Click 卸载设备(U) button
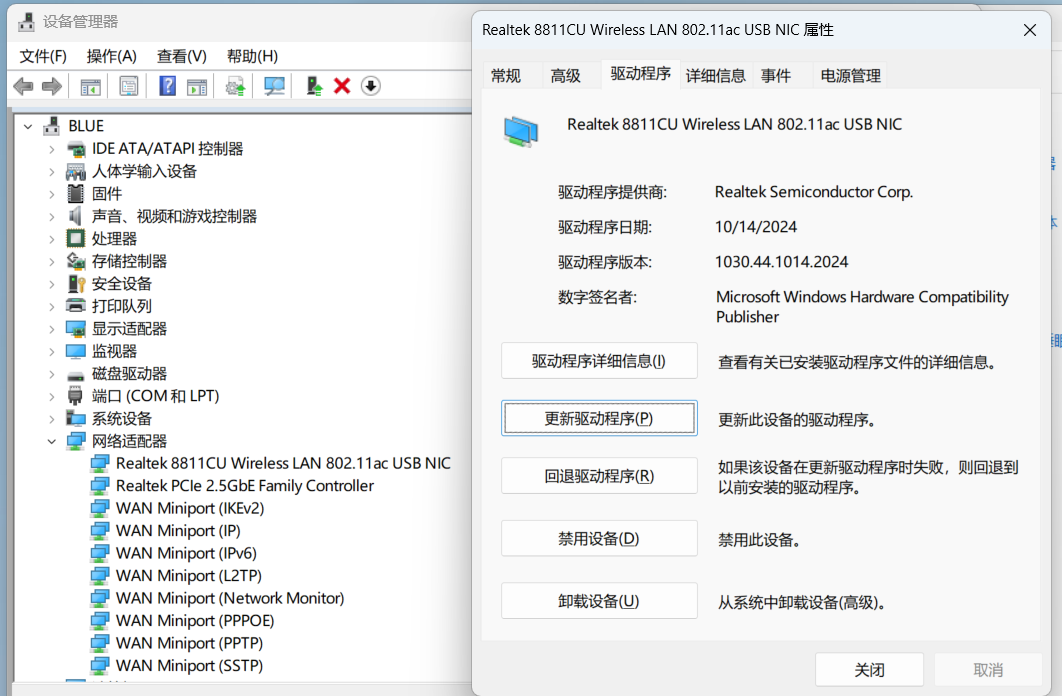The image size is (1062, 696). click(599, 601)
